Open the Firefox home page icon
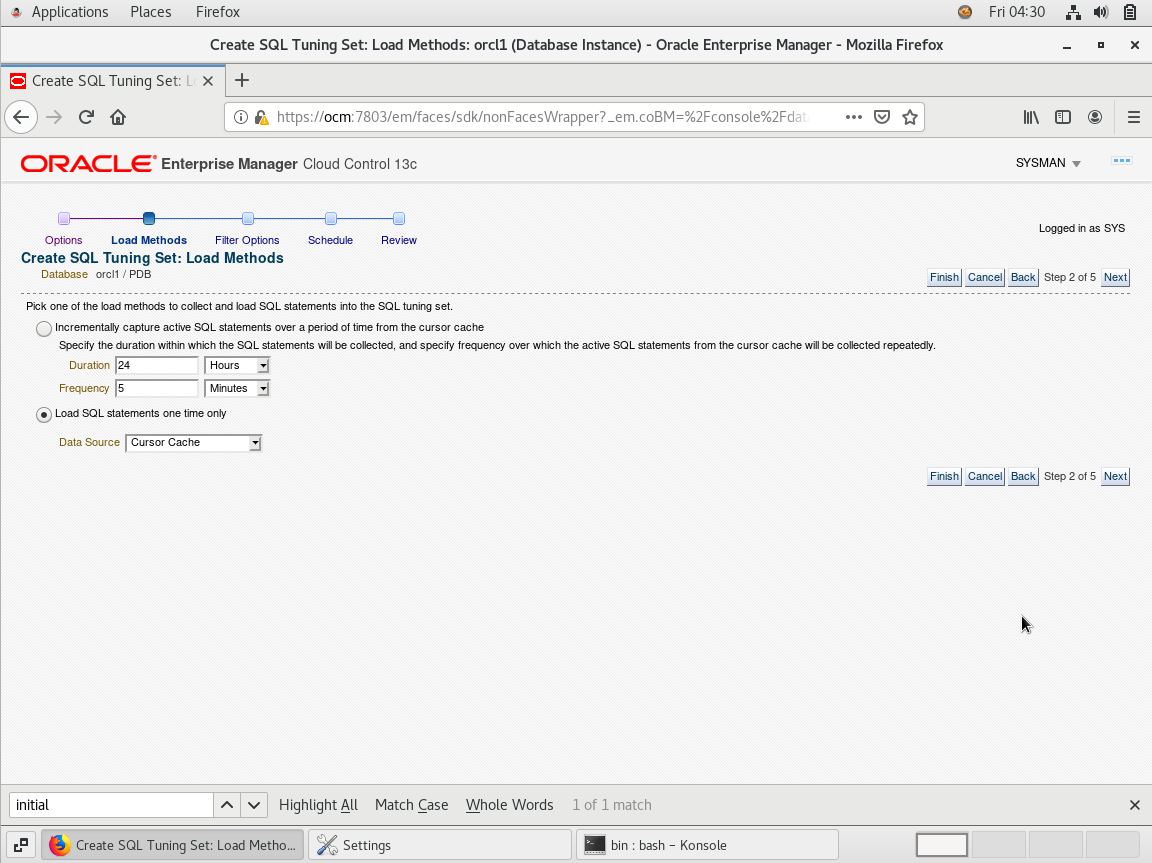The image size is (1152, 863). pyautogui.click(x=118, y=118)
